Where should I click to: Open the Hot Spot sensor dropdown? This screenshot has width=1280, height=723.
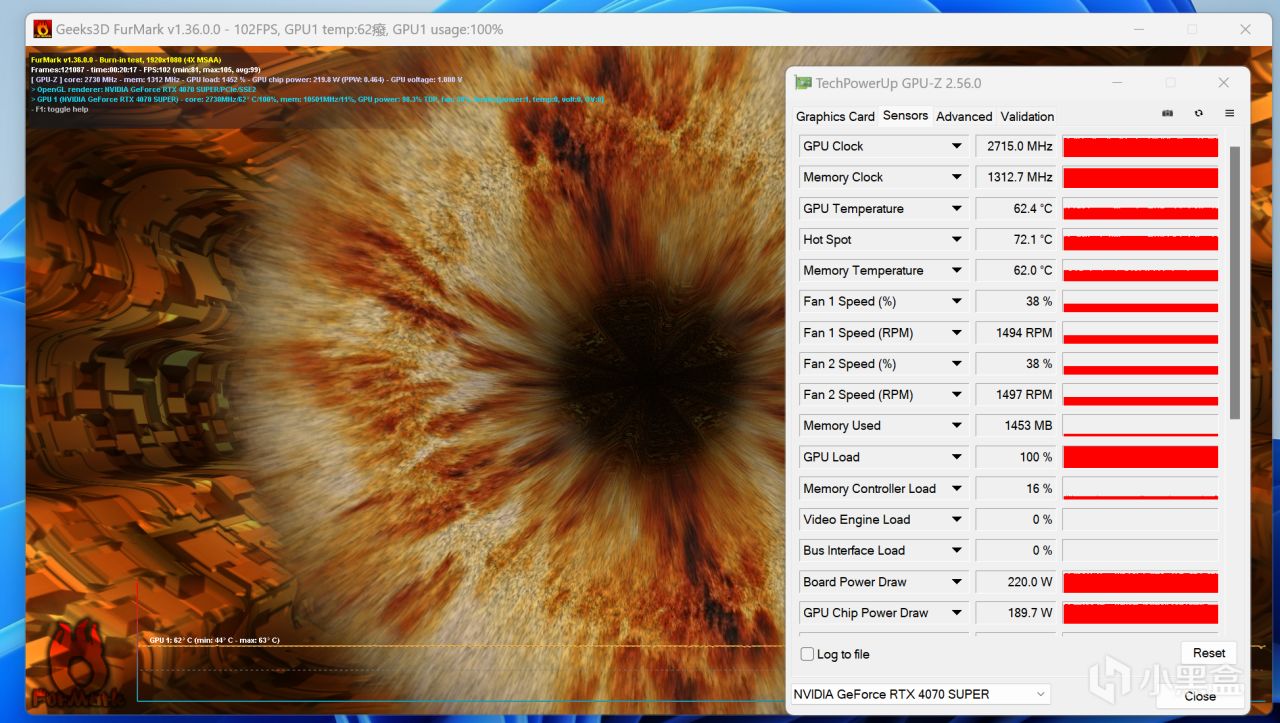(x=956, y=239)
